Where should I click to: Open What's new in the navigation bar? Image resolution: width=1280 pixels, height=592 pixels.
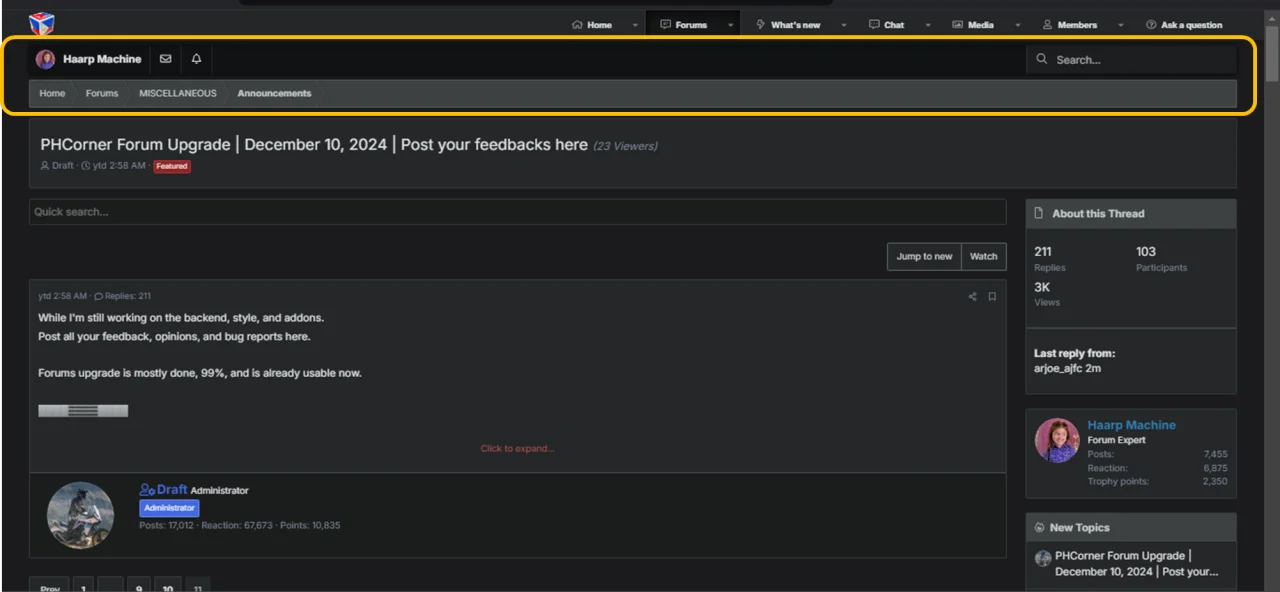788,25
